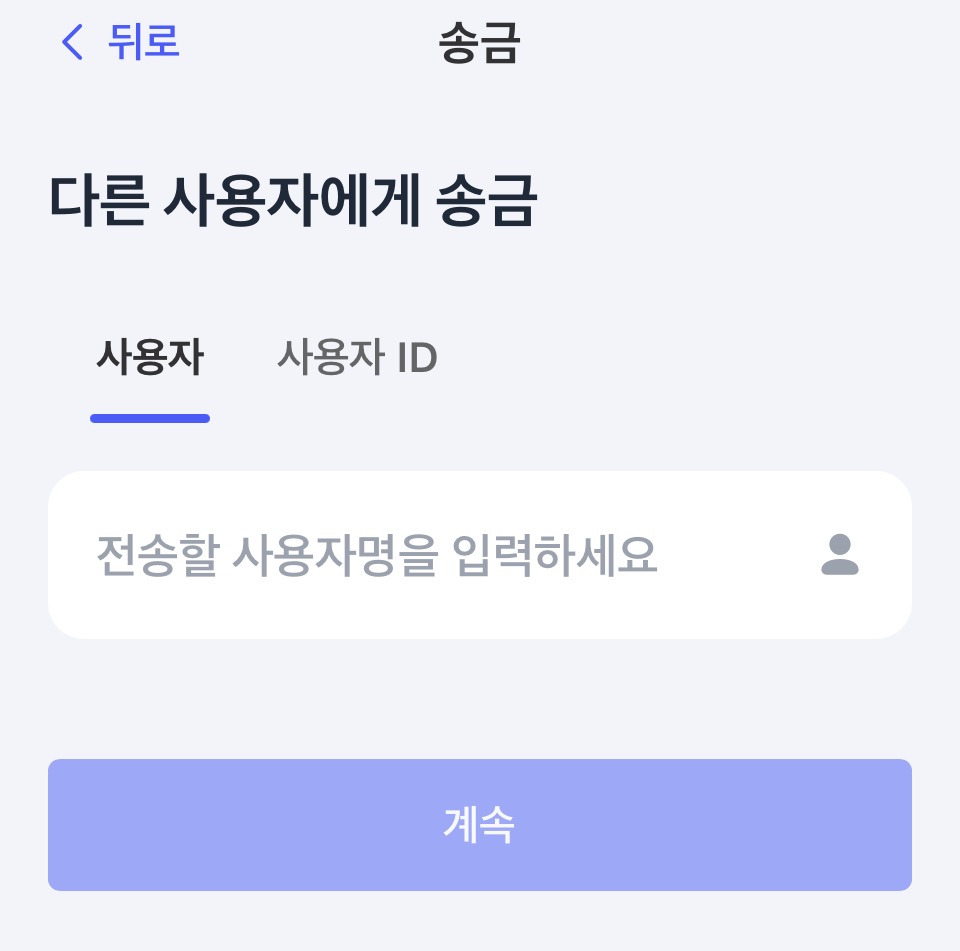The width and height of the screenshot is (960, 951).
Task: Click the 송금 screen title
Action: pos(478,45)
